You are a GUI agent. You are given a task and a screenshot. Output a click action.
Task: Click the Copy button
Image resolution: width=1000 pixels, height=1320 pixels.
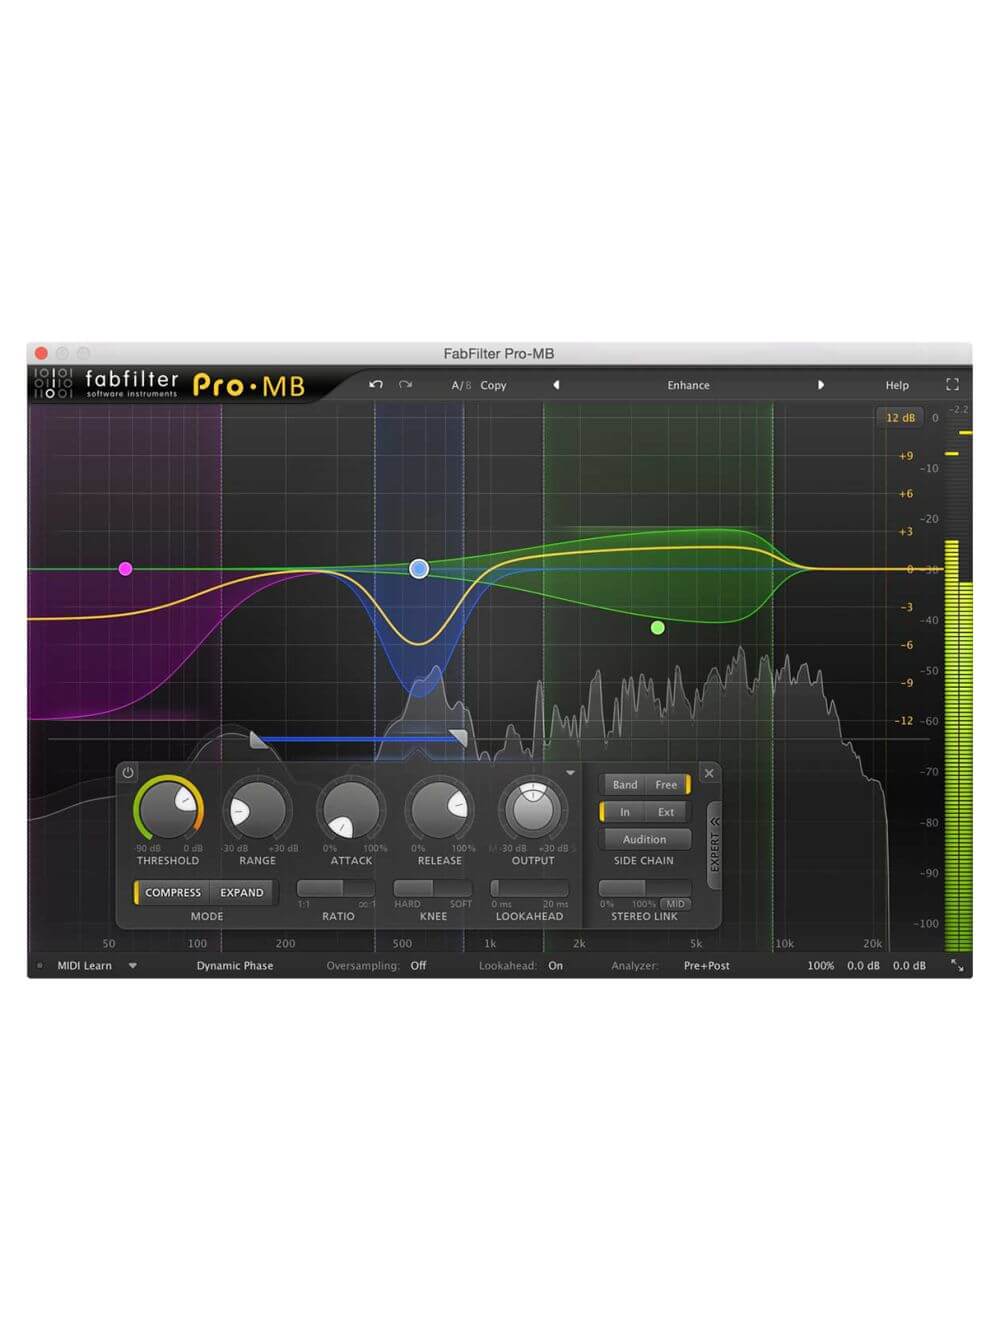pos(493,385)
